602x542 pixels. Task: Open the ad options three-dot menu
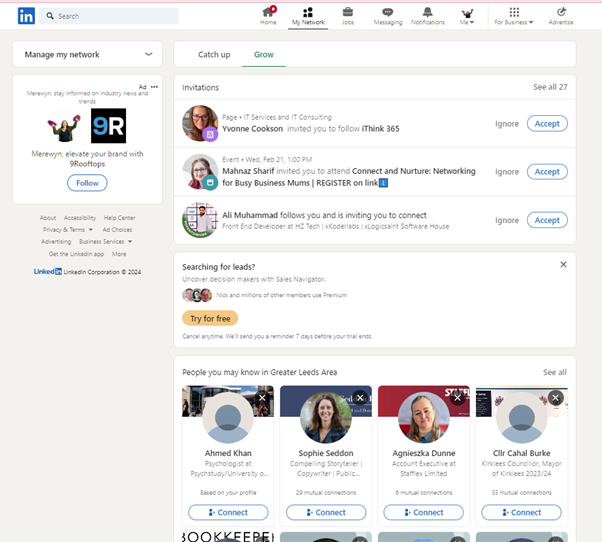click(x=154, y=87)
